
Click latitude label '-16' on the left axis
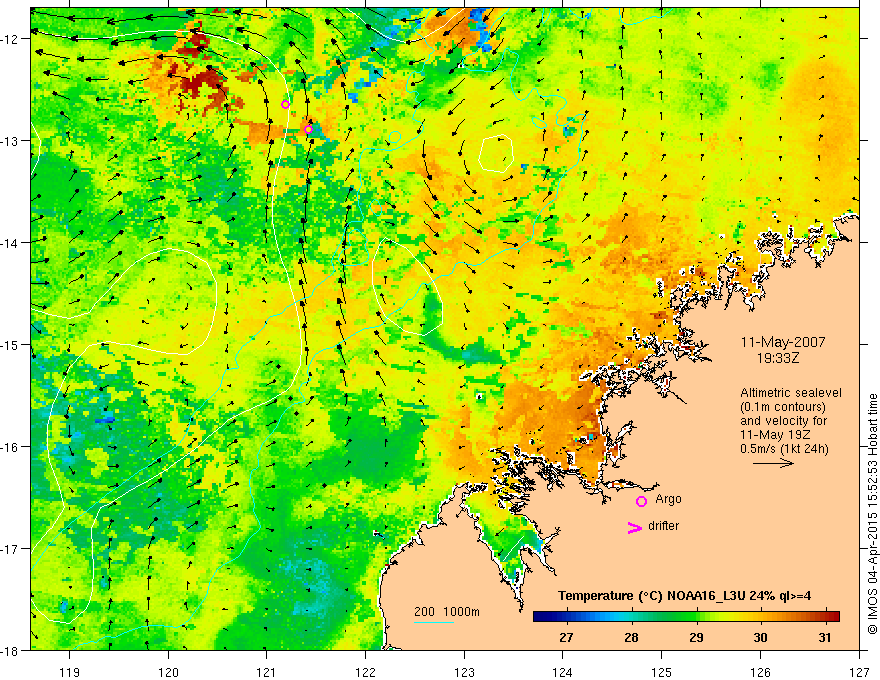pyautogui.click(x=10, y=447)
